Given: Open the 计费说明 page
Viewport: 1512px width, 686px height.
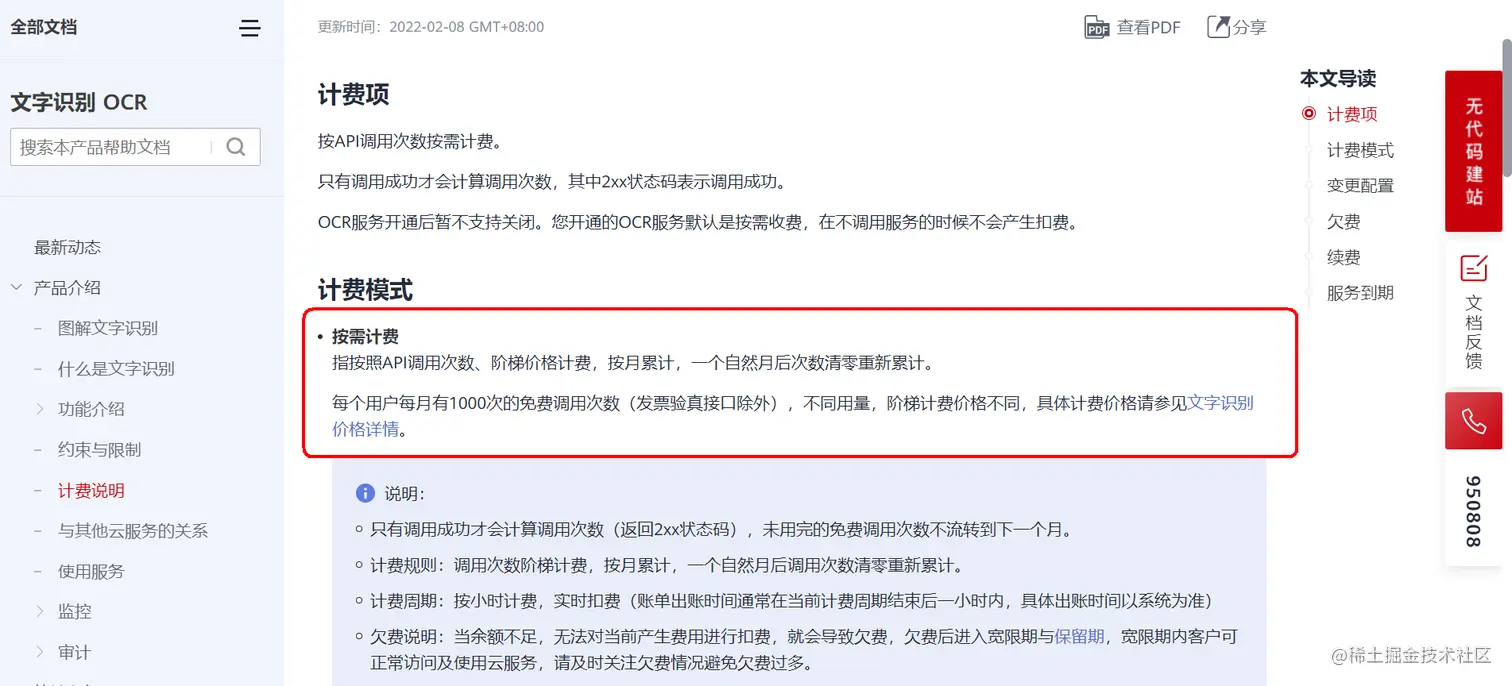Looking at the screenshot, I should (91, 490).
